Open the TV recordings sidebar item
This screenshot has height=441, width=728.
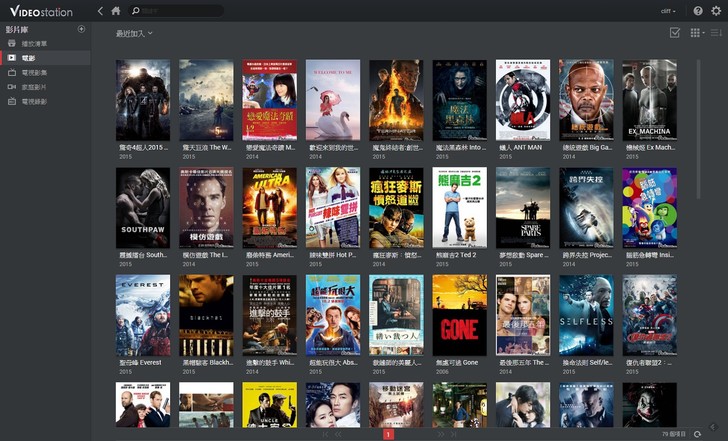[x=46, y=101]
